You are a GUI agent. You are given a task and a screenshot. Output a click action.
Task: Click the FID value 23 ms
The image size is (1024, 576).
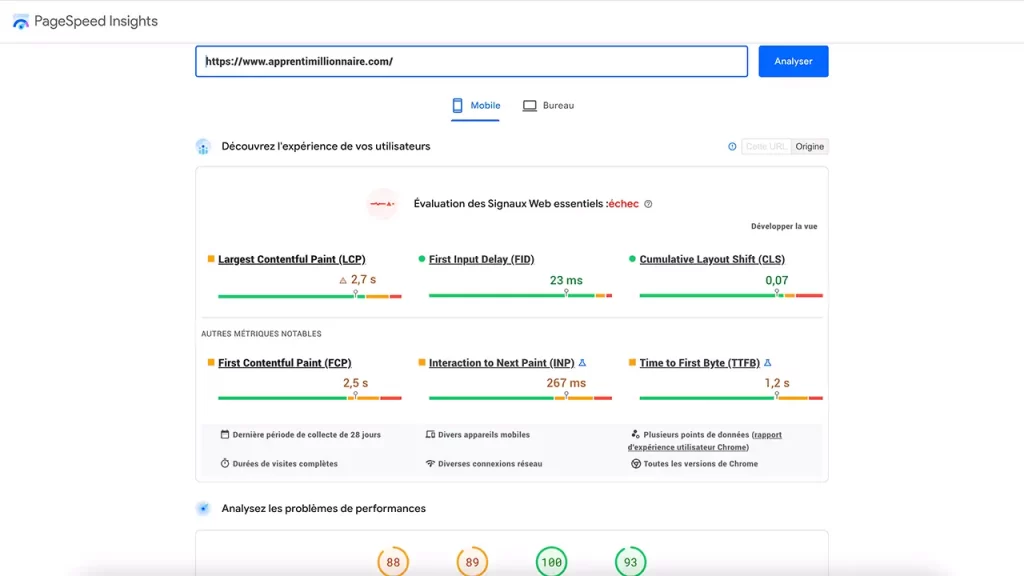(x=566, y=280)
